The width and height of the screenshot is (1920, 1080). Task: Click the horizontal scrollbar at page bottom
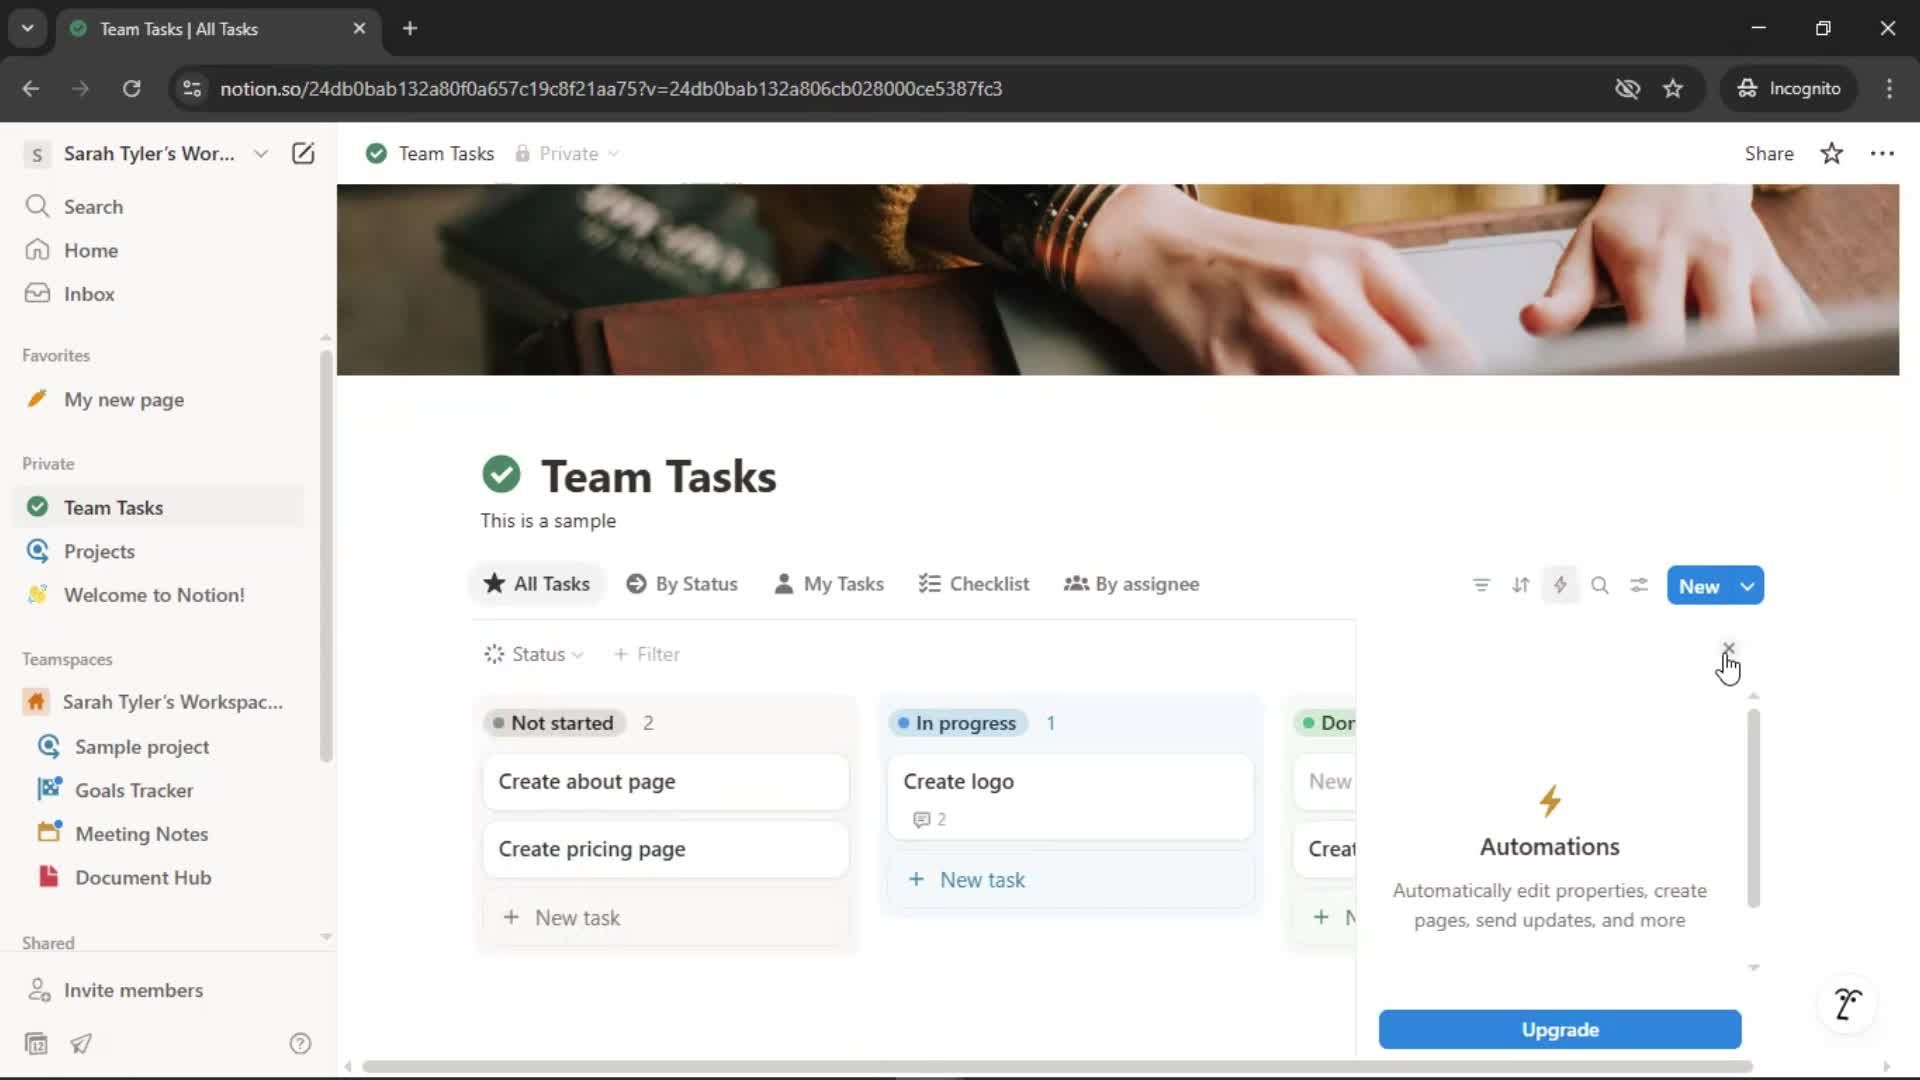1057,1066
